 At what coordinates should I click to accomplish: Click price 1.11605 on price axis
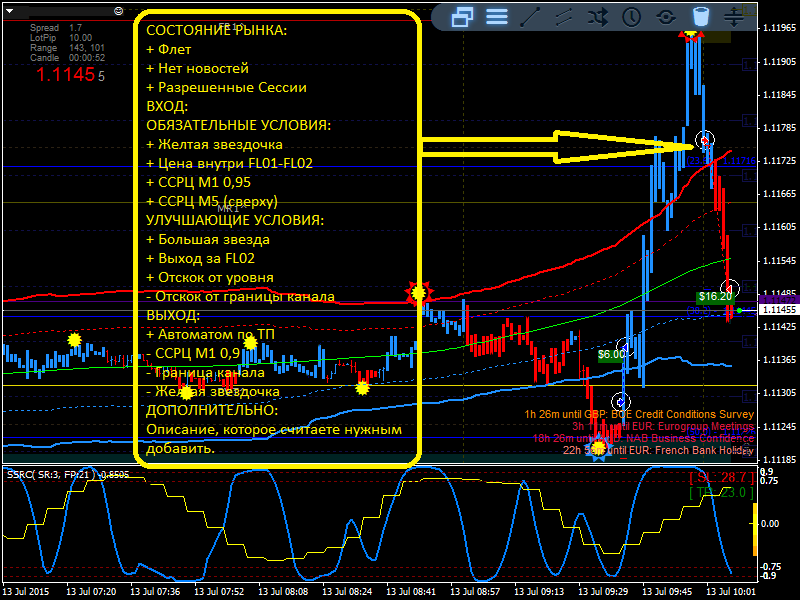(x=779, y=227)
